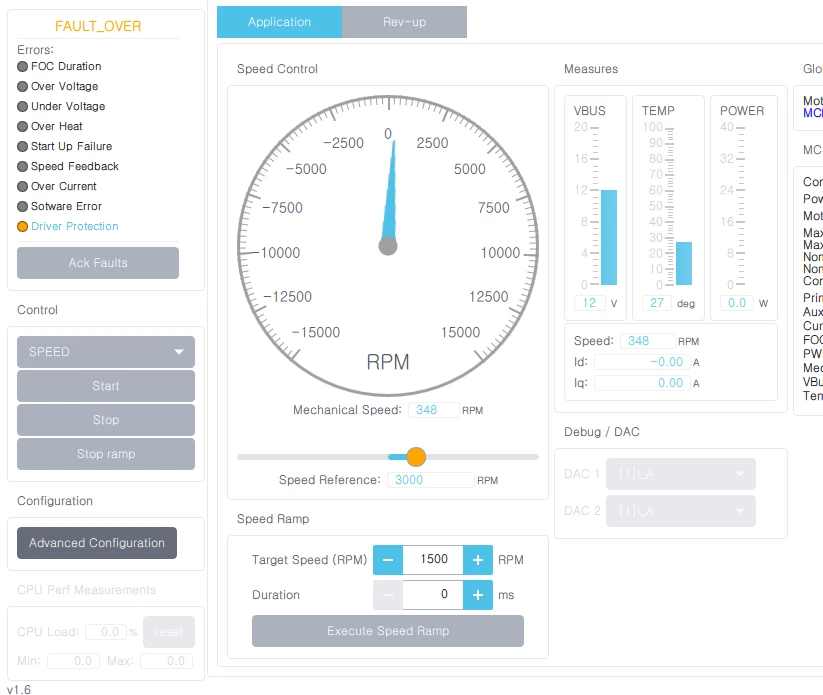This screenshot has height=695, width=823.
Task: Click the TEMP 27 deg value
Action: click(657, 303)
